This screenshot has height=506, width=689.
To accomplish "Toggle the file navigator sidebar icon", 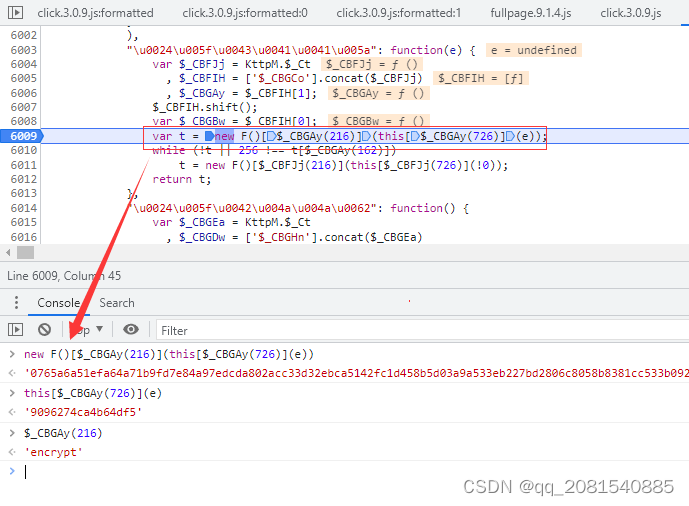I will (15, 12).
